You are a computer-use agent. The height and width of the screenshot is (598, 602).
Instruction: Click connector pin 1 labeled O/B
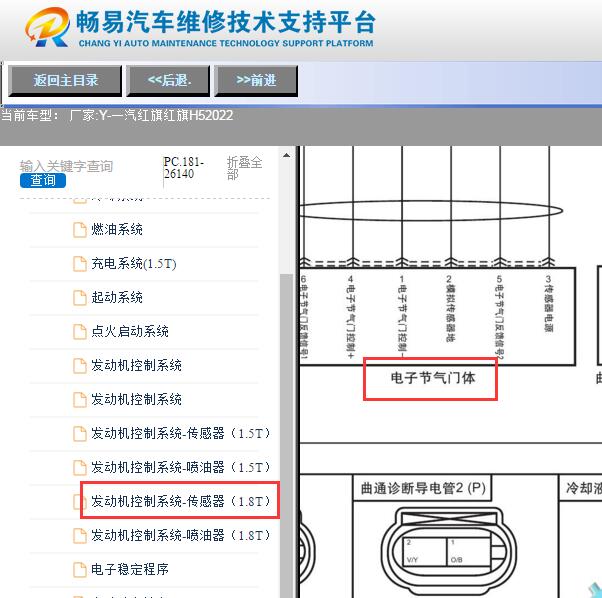[468, 551]
